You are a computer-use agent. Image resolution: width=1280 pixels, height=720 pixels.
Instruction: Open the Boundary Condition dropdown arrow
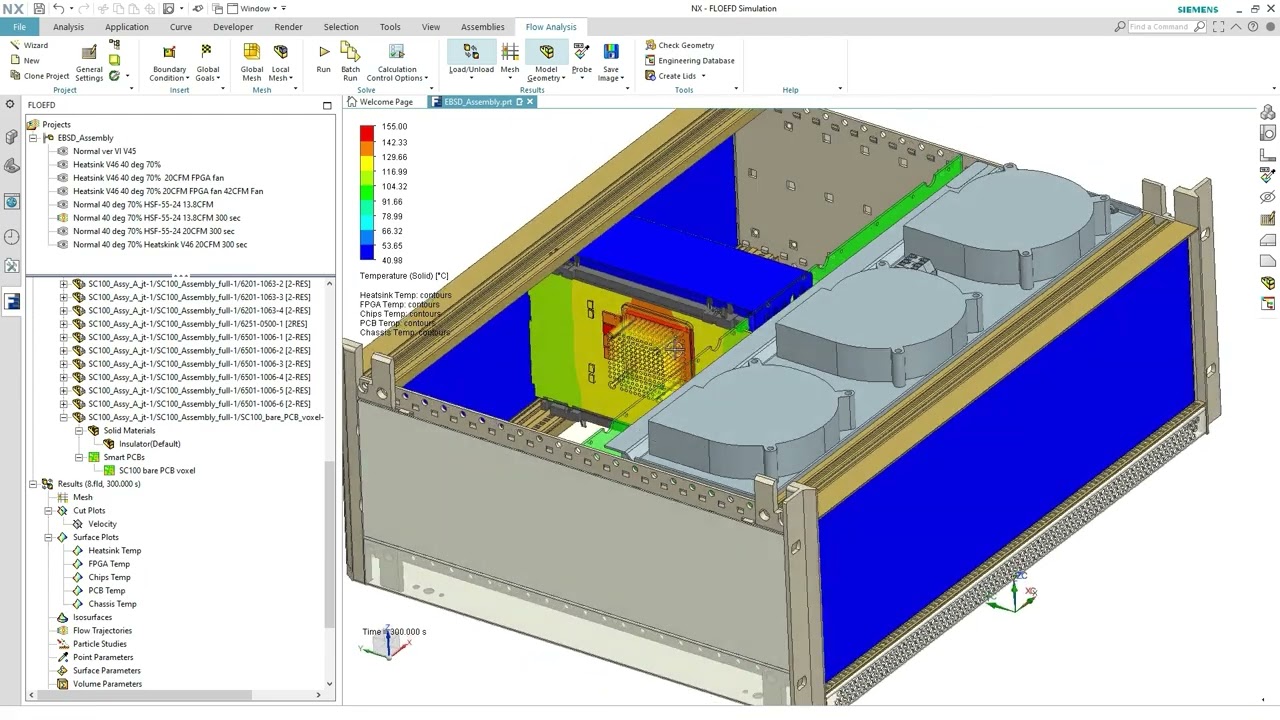[x=189, y=78]
